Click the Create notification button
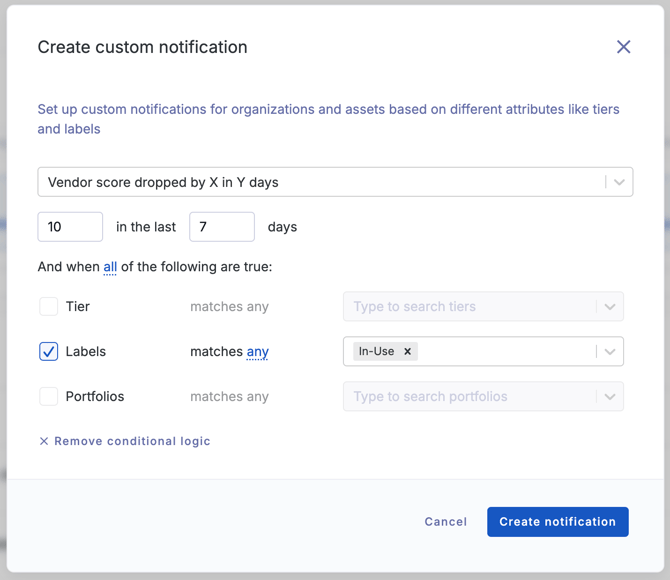 click(557, 522)
